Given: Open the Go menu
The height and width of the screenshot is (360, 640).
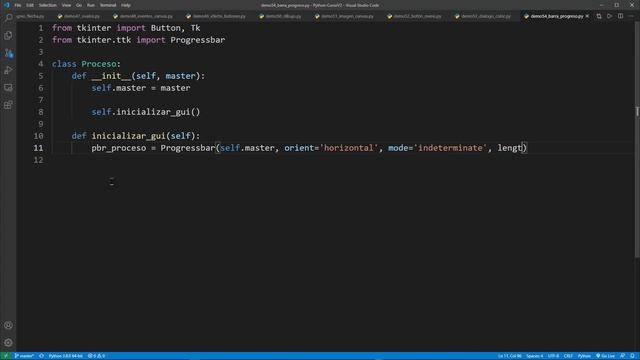Looking at the screenshot, I should click(79, 5).
